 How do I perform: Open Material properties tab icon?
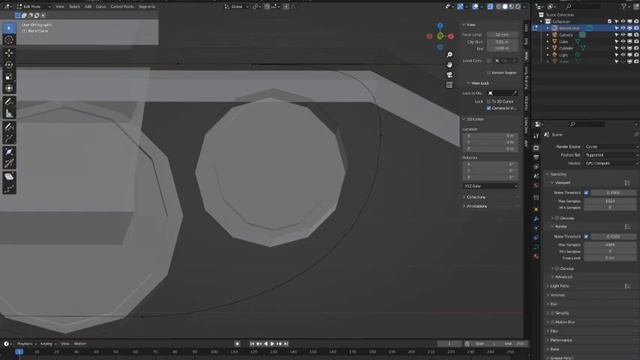[x=536, y=256]
